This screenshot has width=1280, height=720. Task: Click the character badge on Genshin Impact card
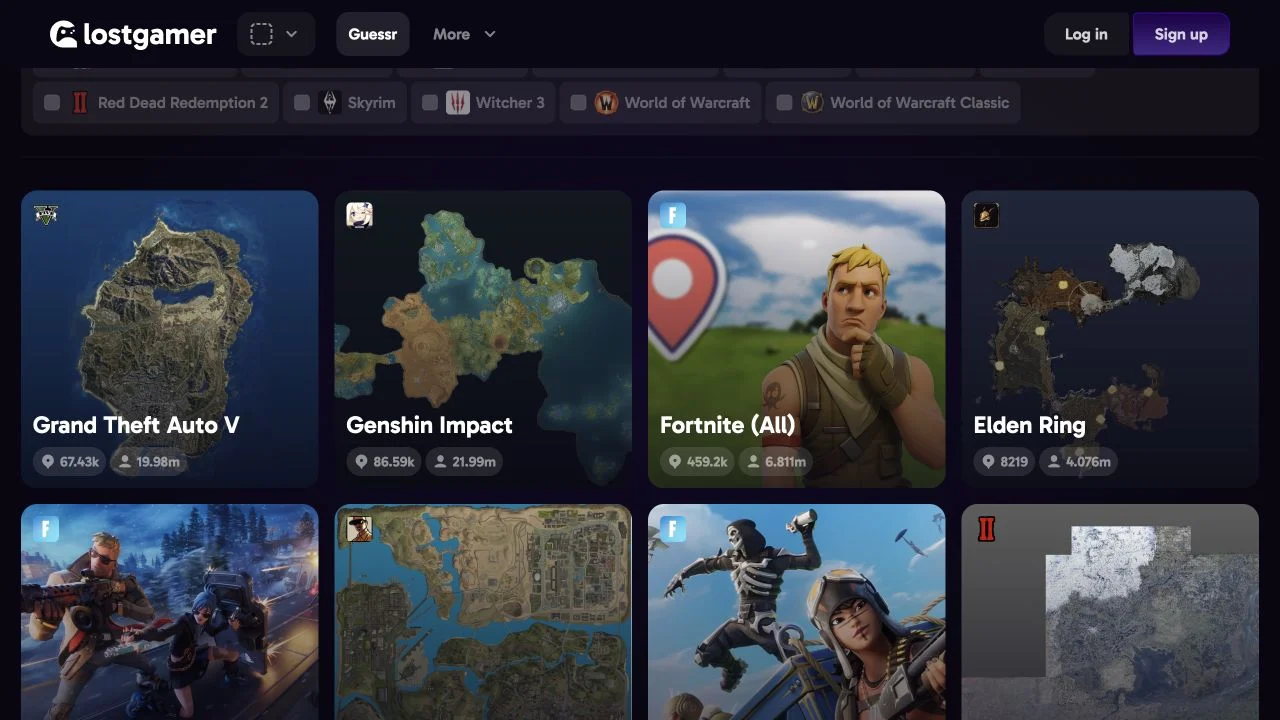pyautogui.click(x=360, y=215)
